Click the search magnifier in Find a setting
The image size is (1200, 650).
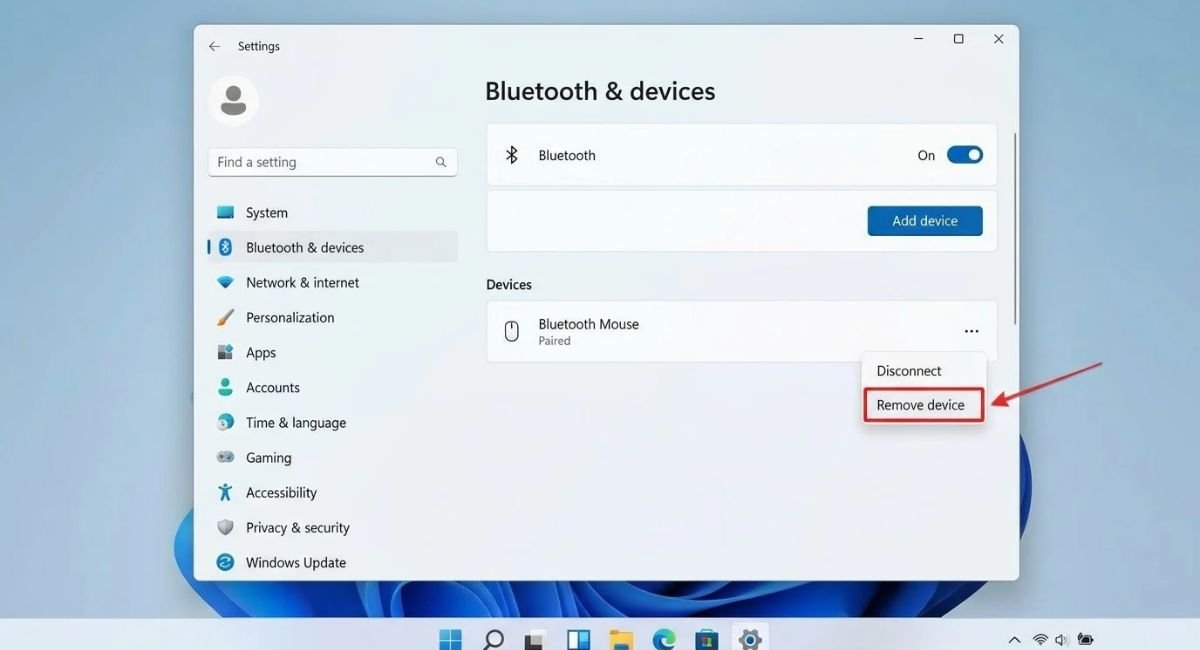[441, 162]
